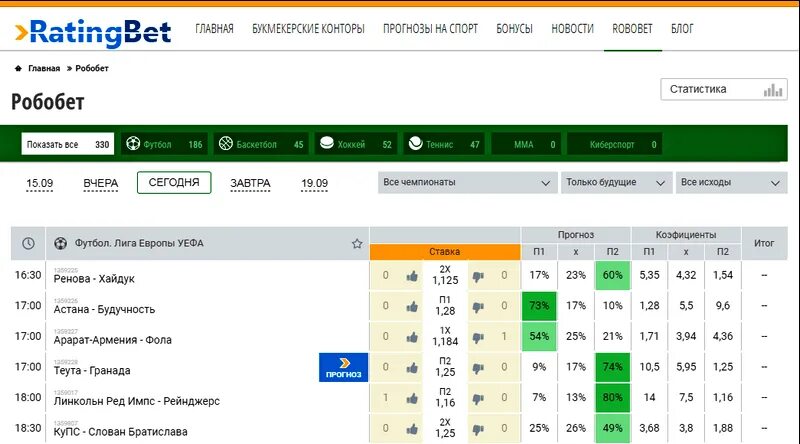Open ПРОГНОЗ button for Теута - Гранада
Image resolution: width=800 pixels, height=444 pixels.
[343, 367]
